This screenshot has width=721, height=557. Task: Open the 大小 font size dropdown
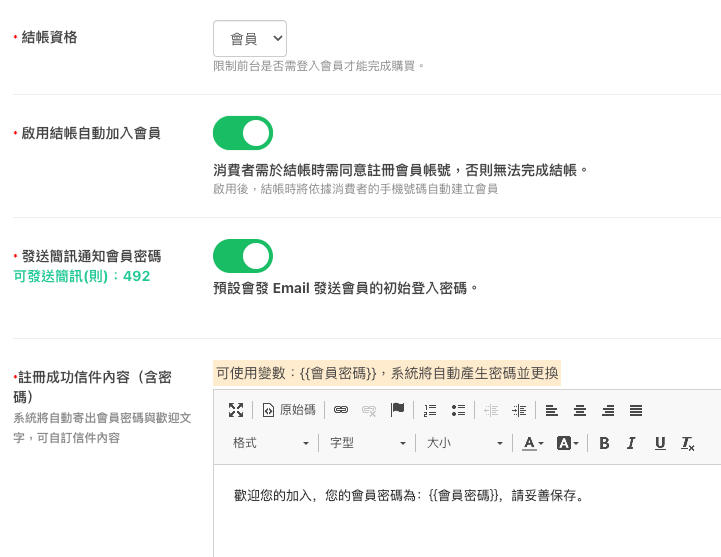464,443
